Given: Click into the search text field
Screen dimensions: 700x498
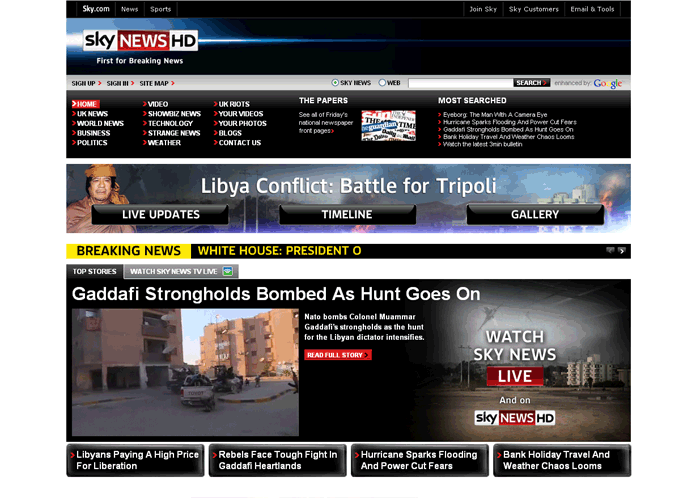Looking at the screenshot, I should (x=460, y=83).
